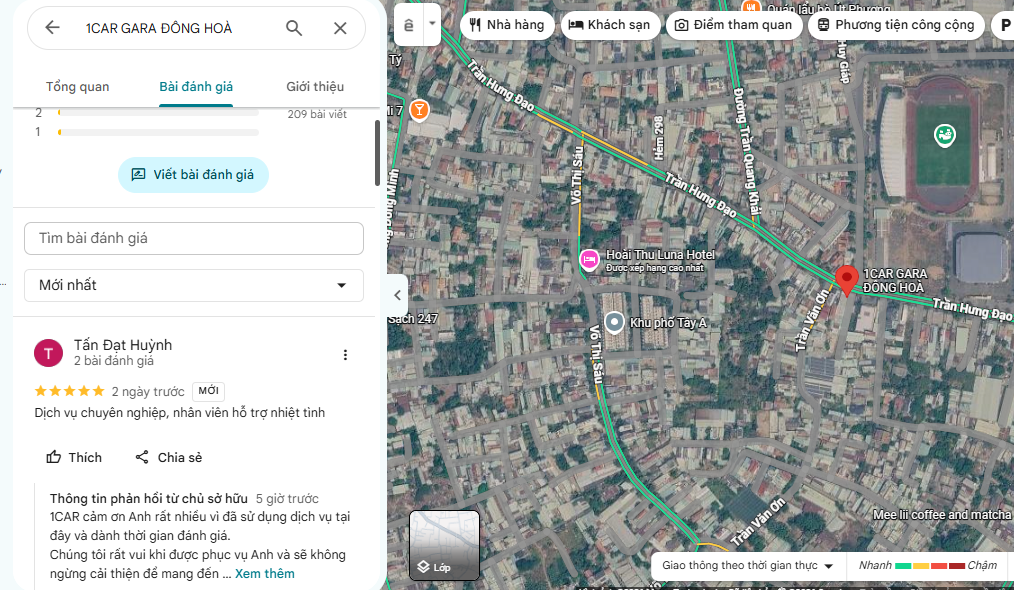Filter map by Nhà hàng chip
Screen dimensions: 1014x590
pos(507,25)
